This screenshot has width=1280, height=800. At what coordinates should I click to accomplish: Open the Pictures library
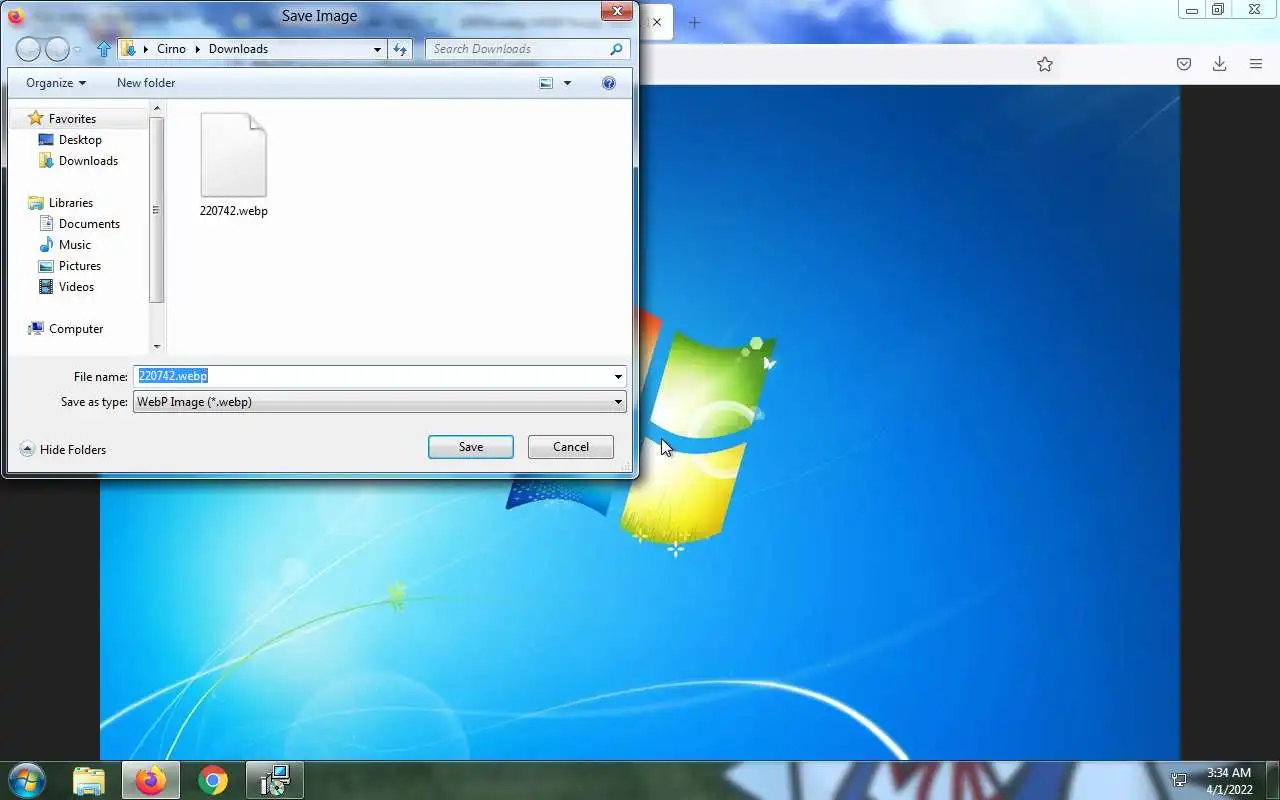79,266
